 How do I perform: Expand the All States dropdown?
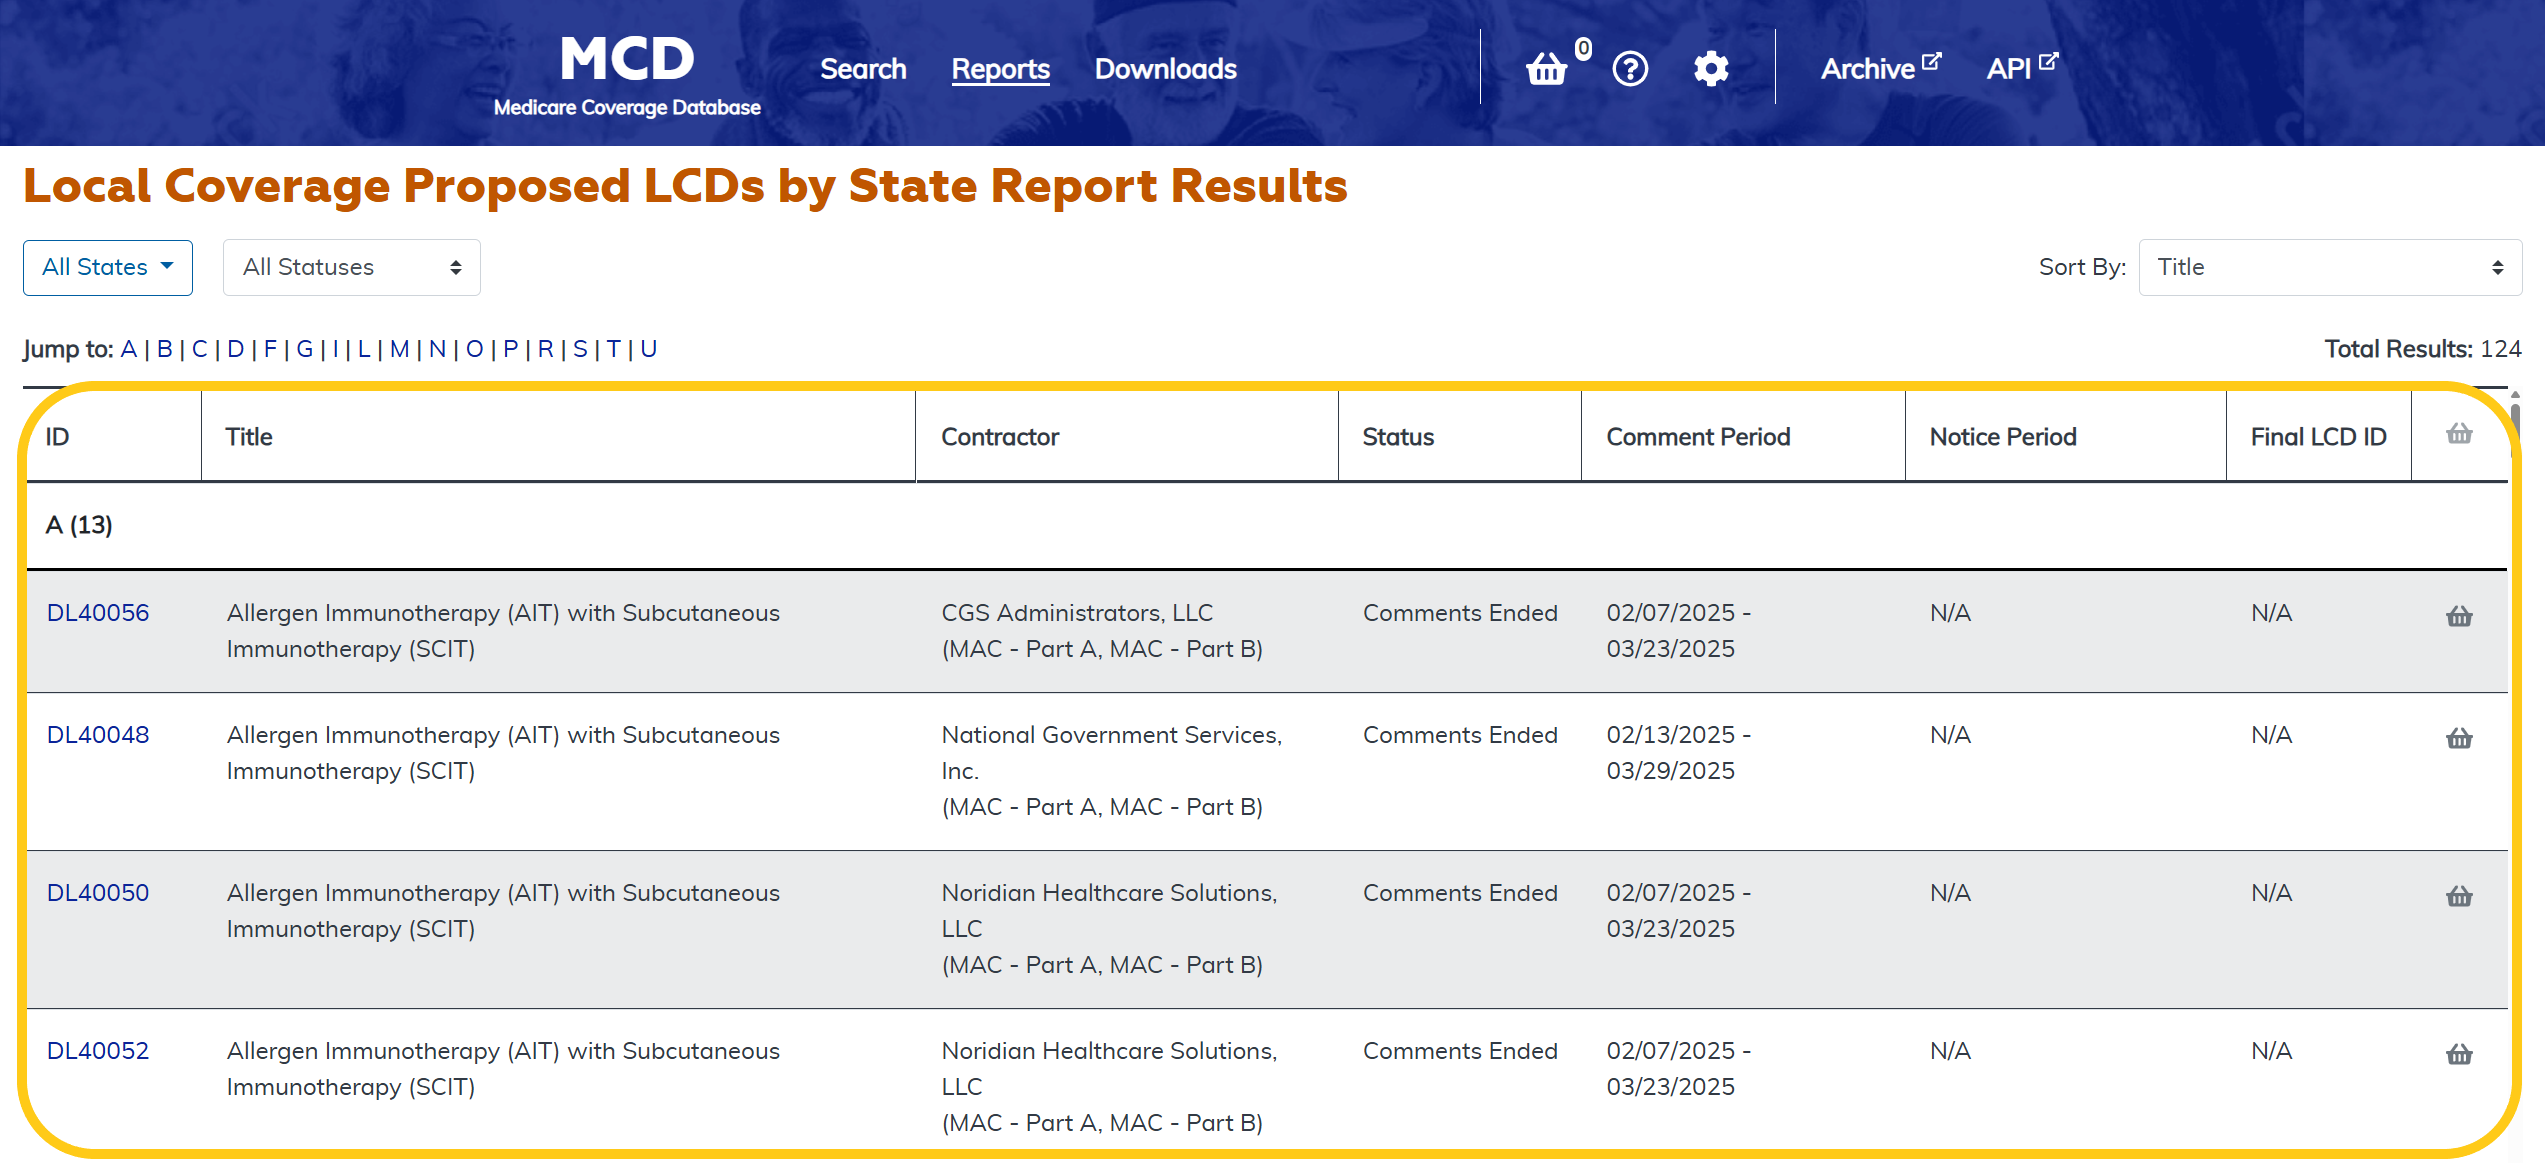(108, 267)
